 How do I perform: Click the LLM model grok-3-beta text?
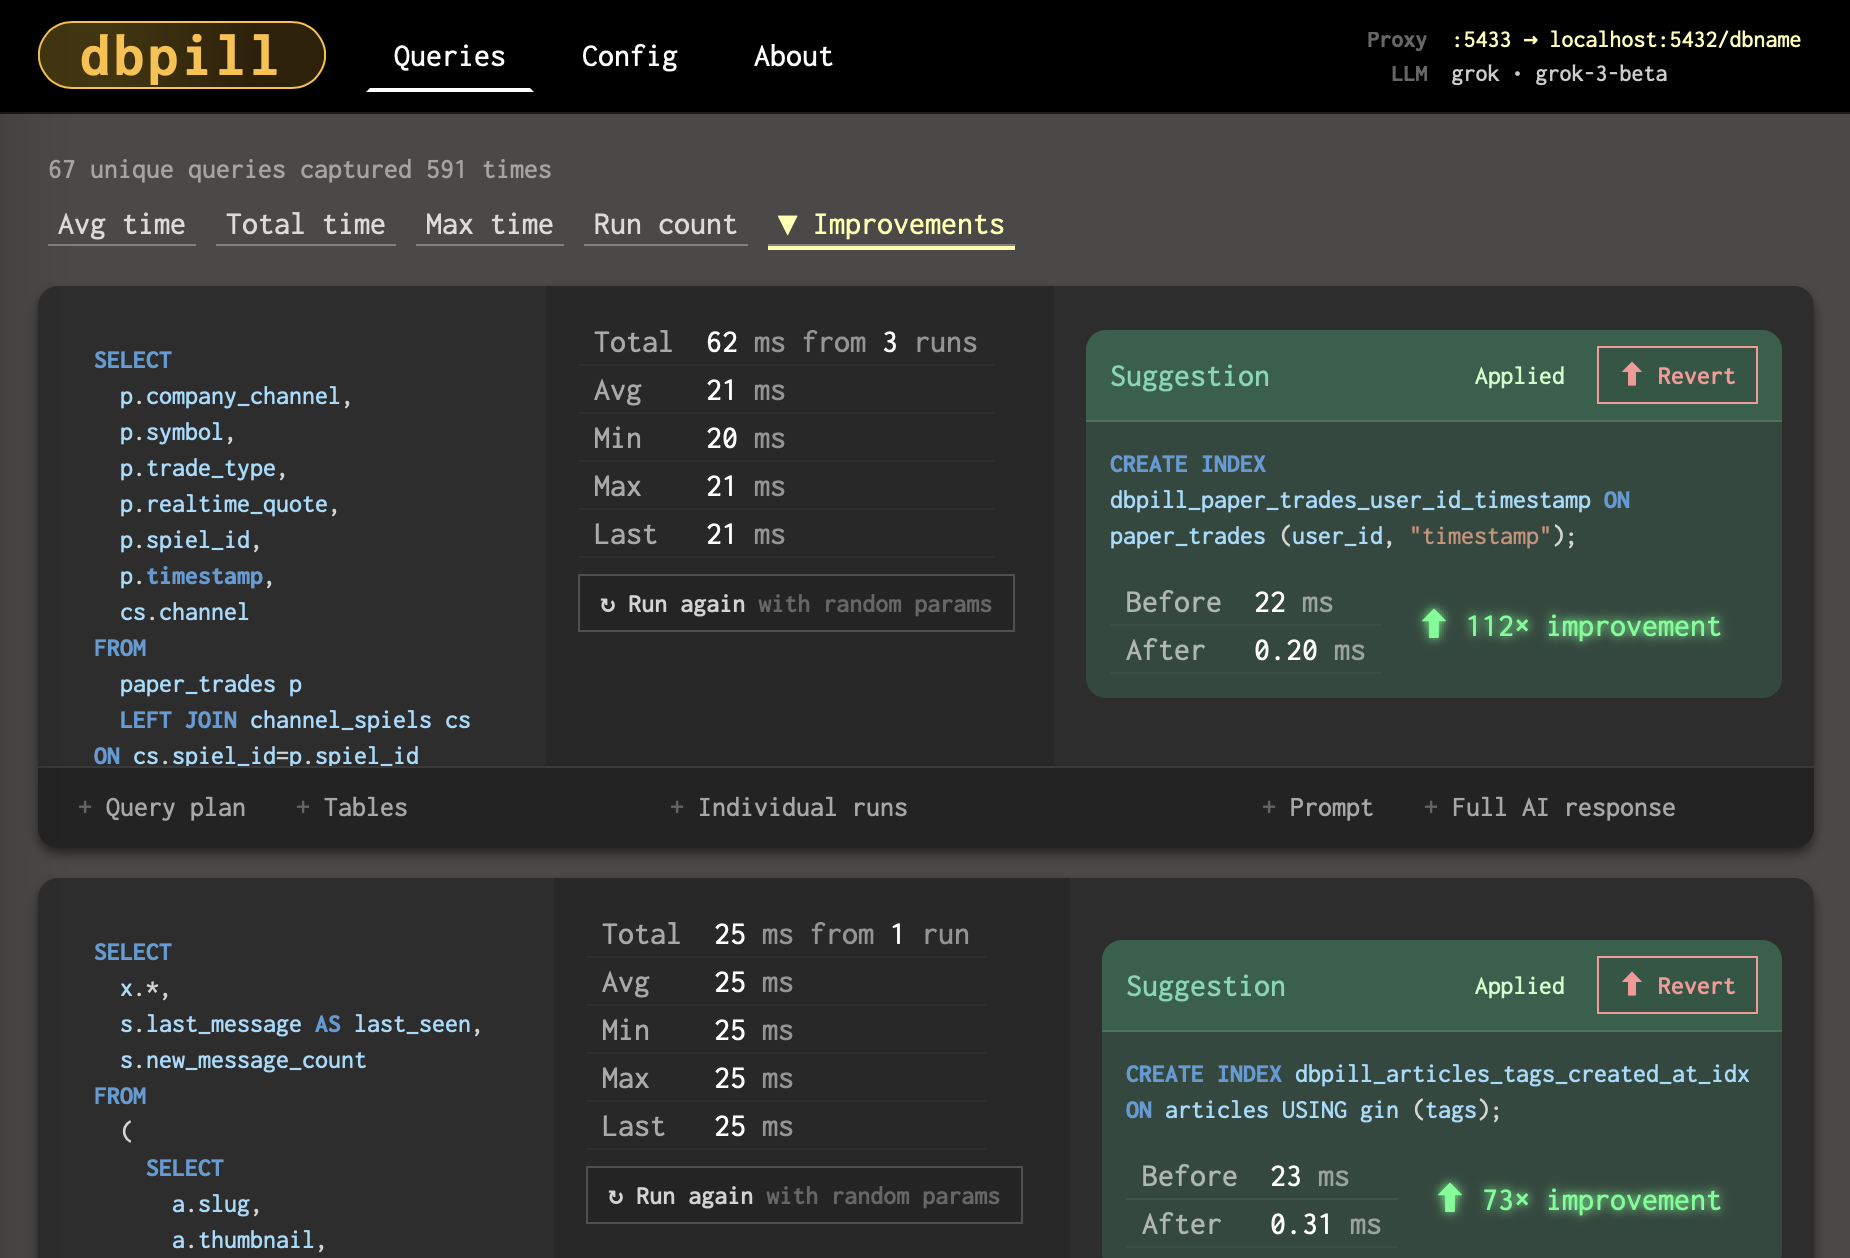tap(1601, 74)
